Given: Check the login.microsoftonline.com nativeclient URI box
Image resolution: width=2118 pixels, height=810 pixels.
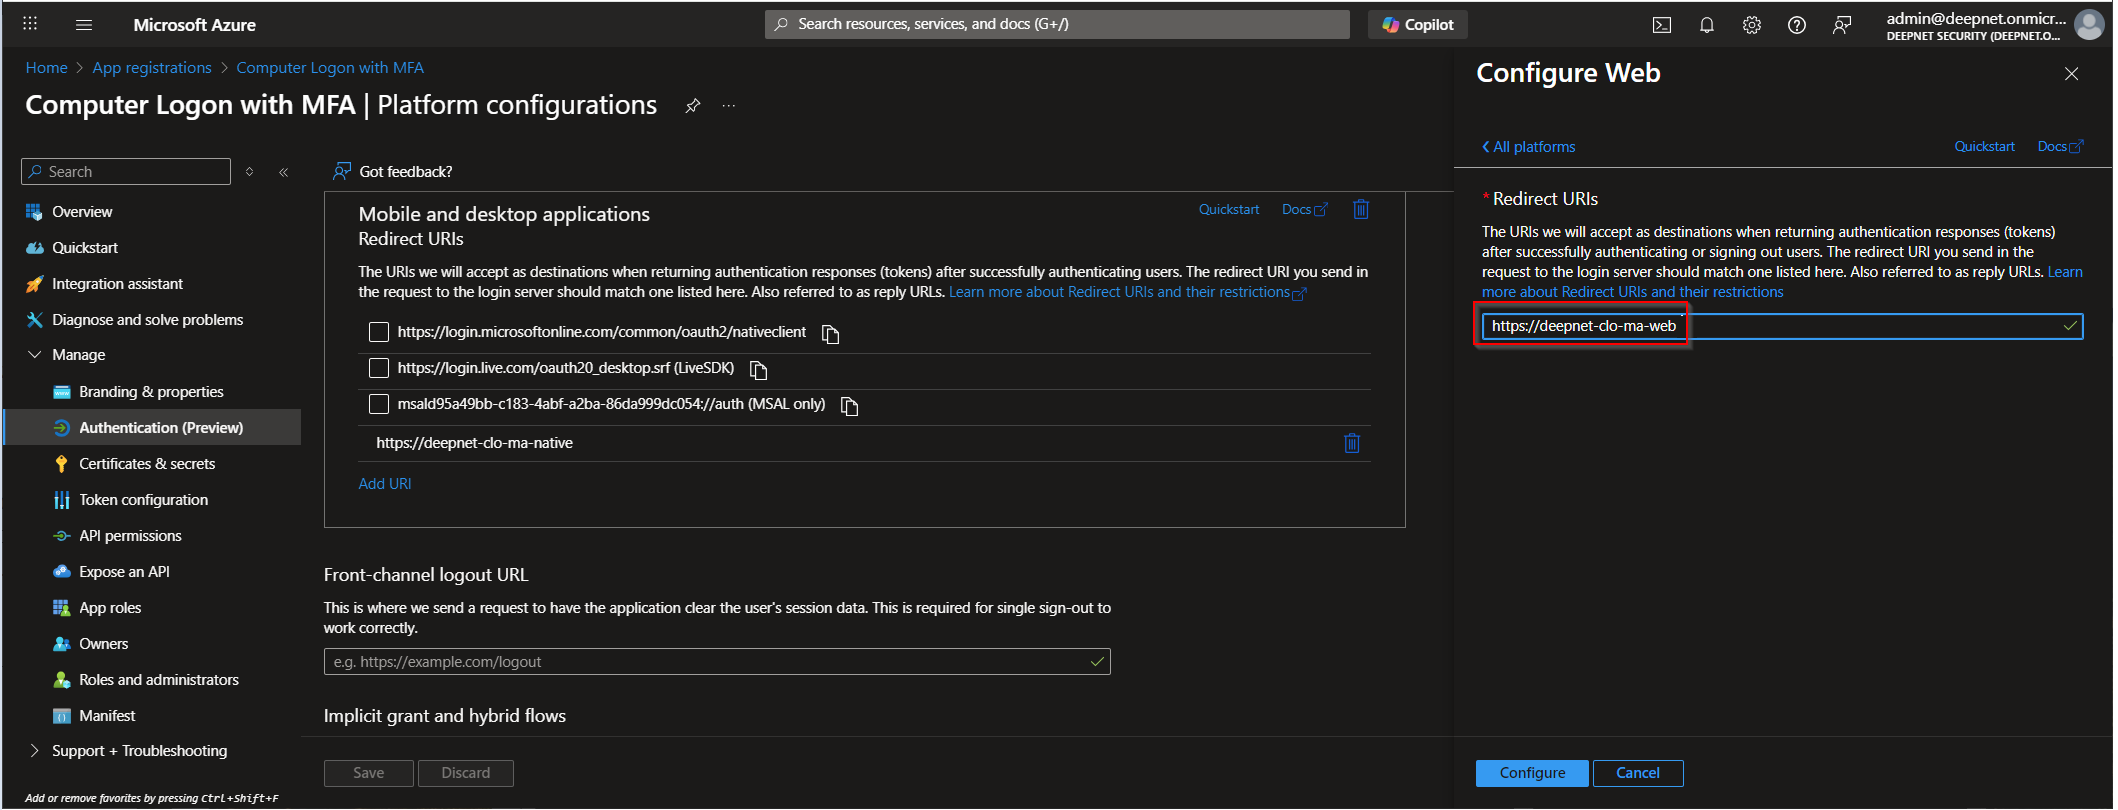Looking at the screenshot, I should click(x=379, y=332).
